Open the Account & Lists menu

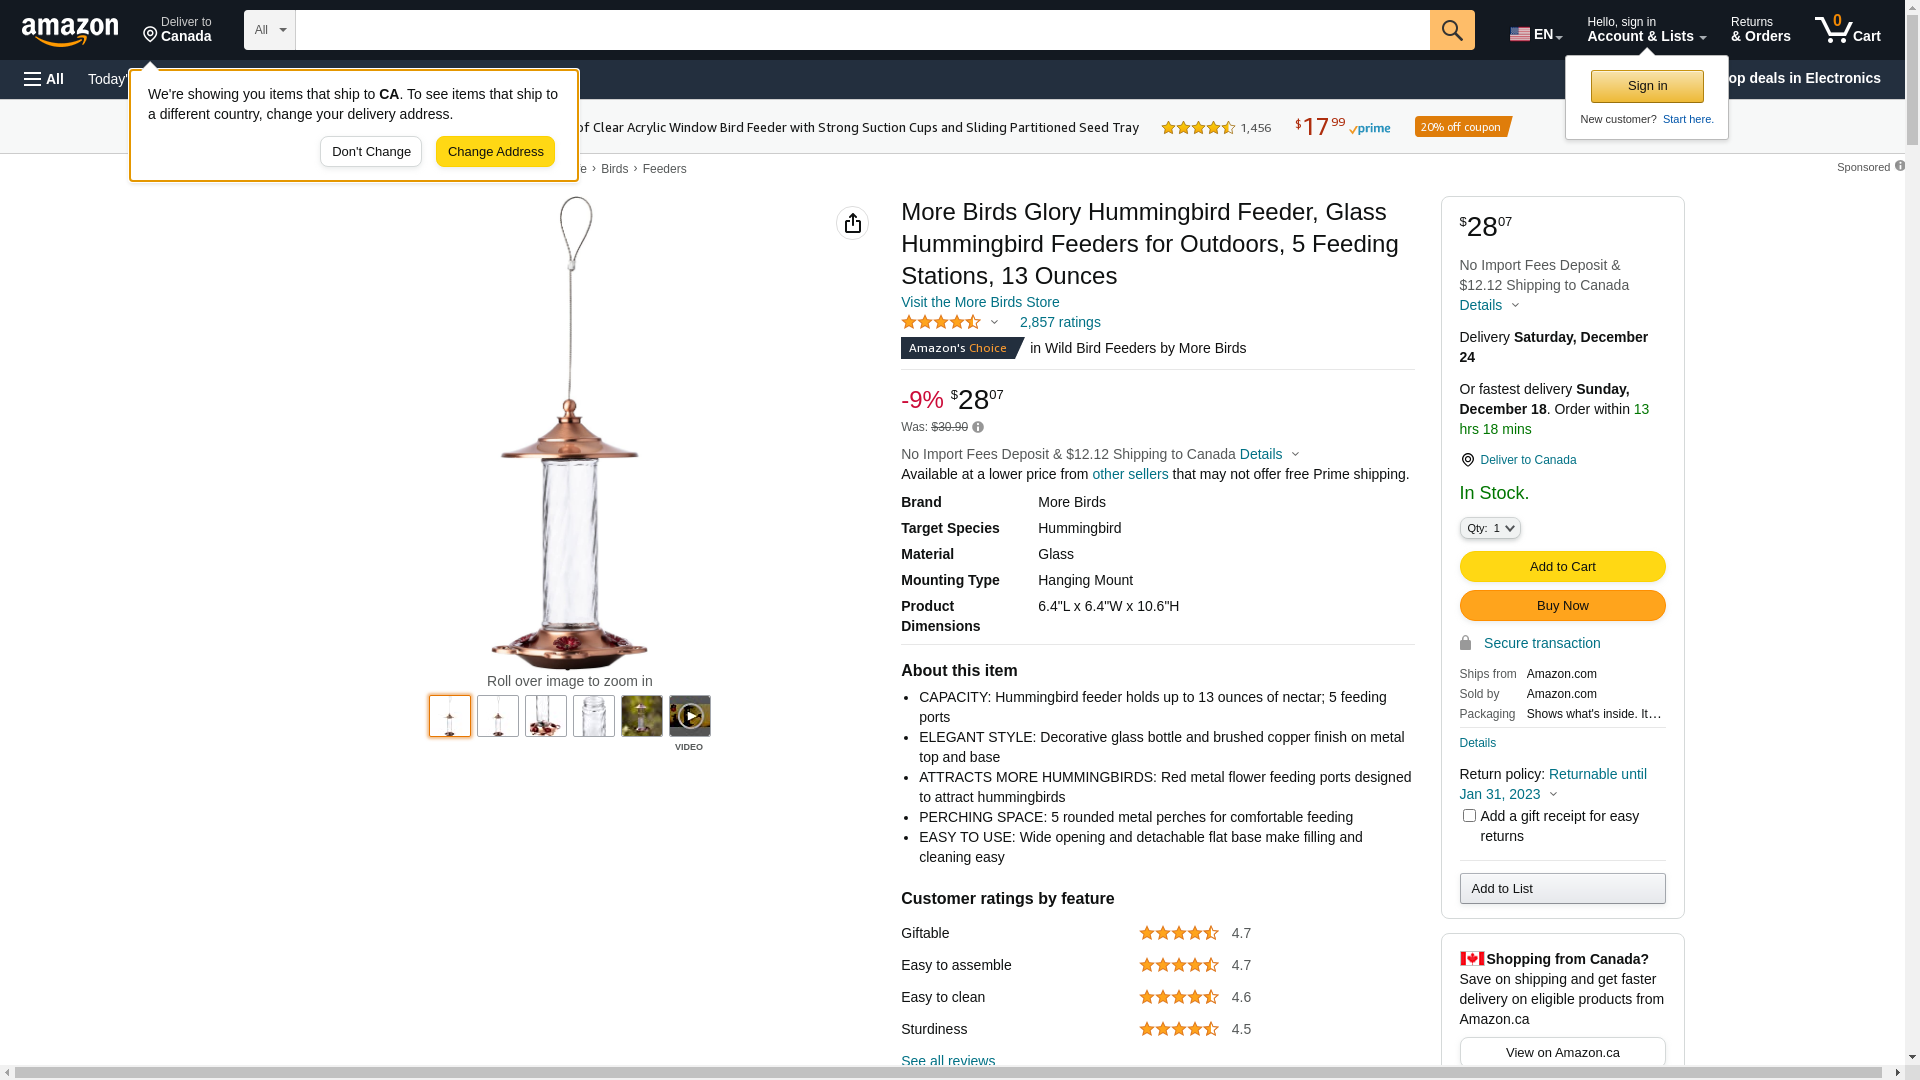(x=1646, y=30)
